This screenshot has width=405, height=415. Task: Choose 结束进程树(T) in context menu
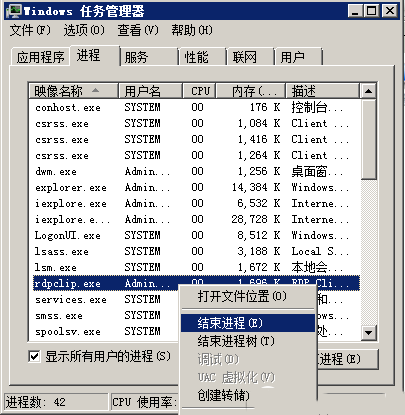[248, 341]
